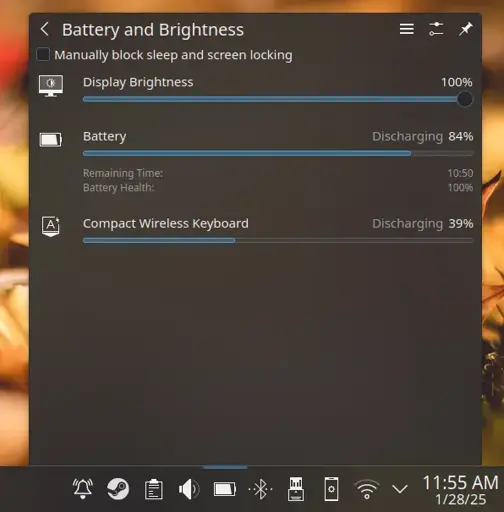
Task: Open the Wi-Fi networks tray icon
Action: point(367,489)
